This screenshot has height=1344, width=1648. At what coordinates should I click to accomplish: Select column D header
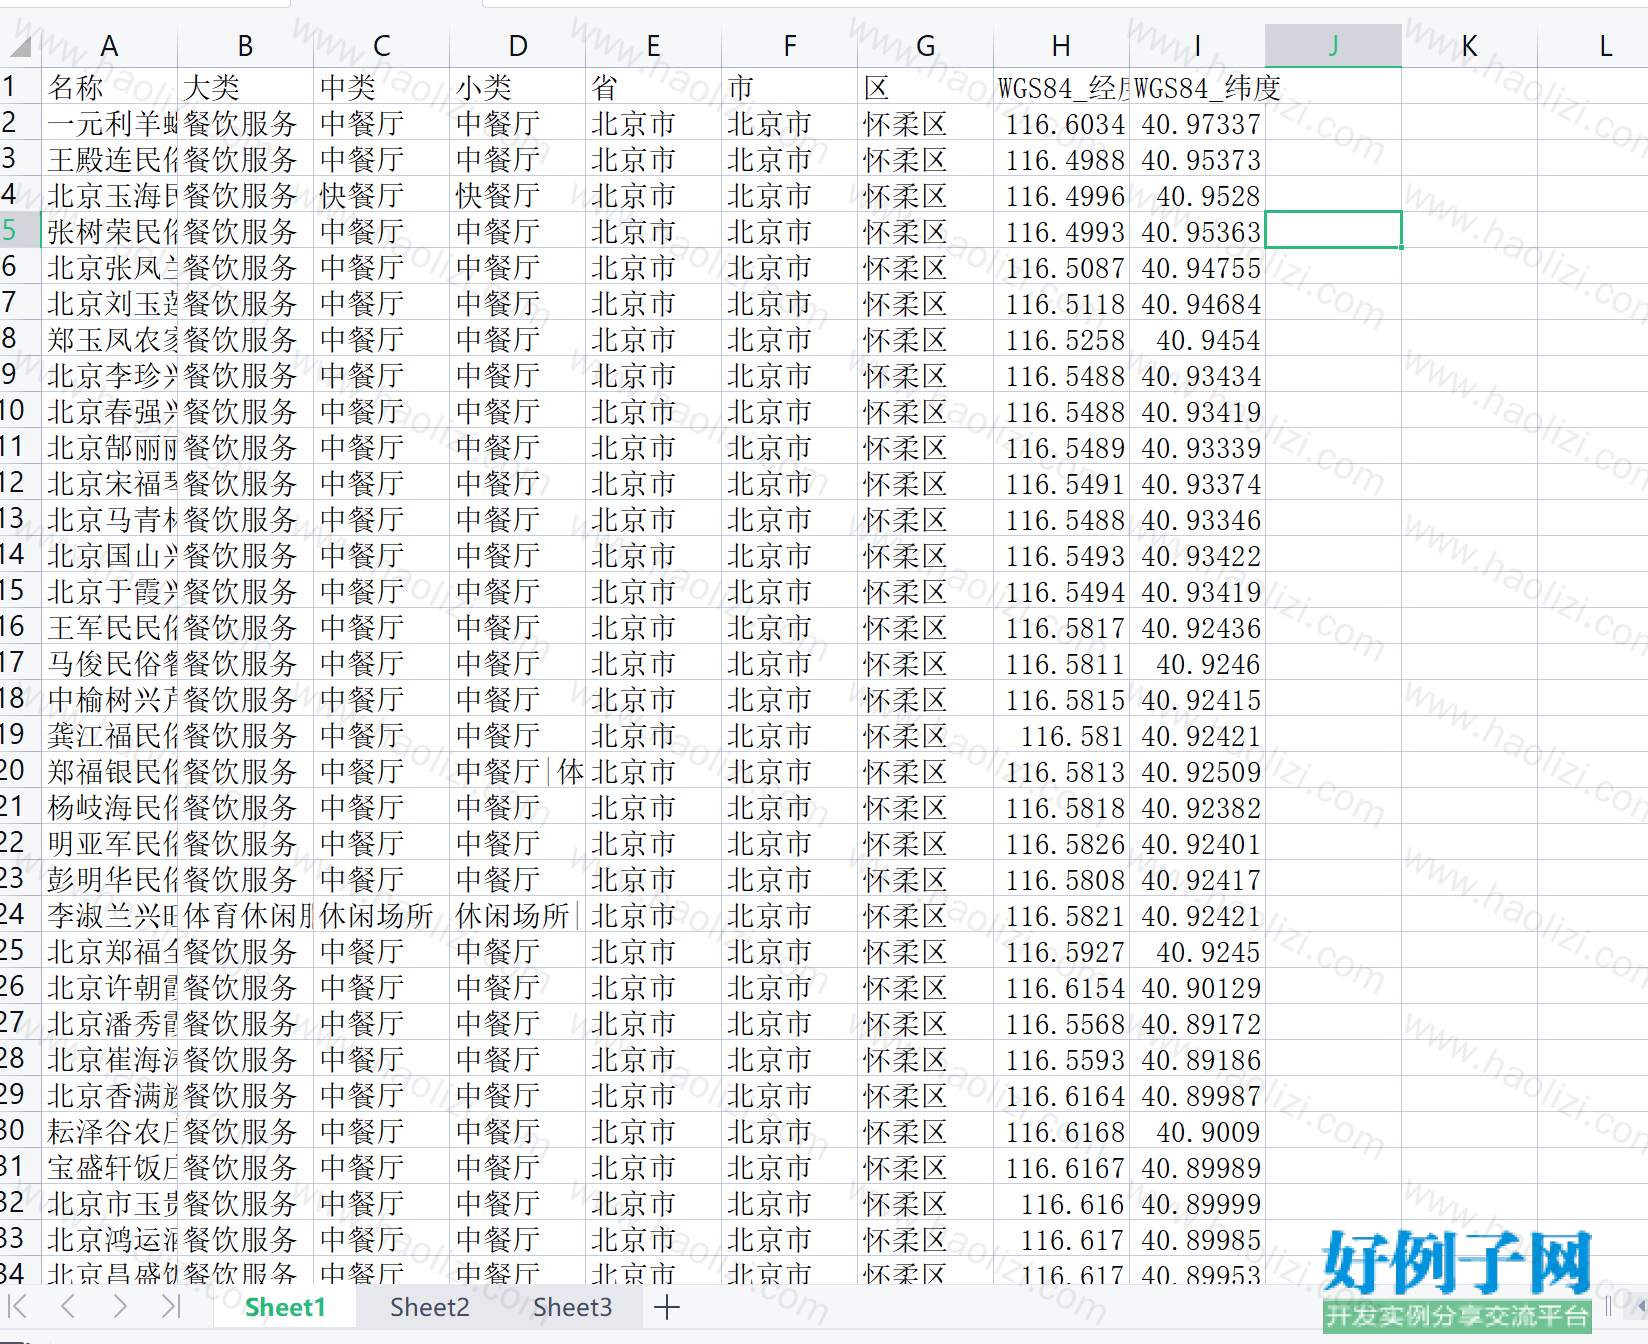pos(517,46)
